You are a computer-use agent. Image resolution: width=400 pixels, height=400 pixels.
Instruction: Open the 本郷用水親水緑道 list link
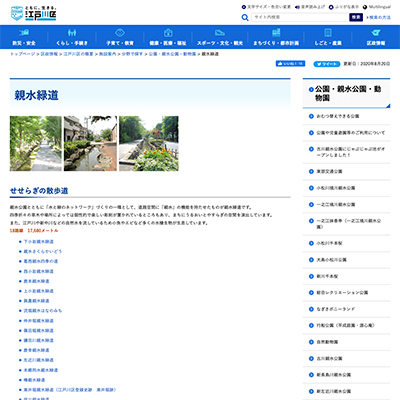coord(41,370)
